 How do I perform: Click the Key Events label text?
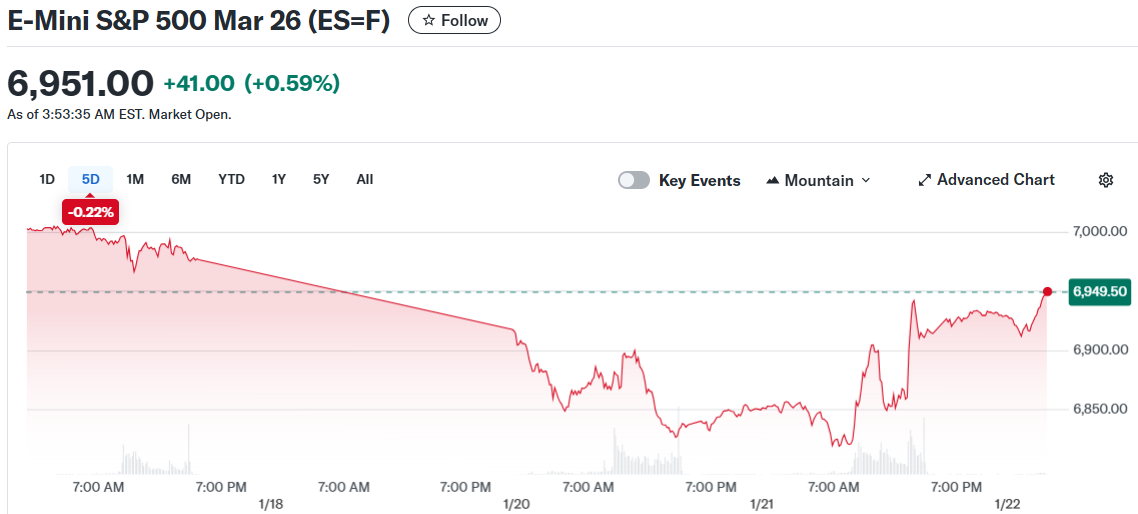click(x=700, y=180)
